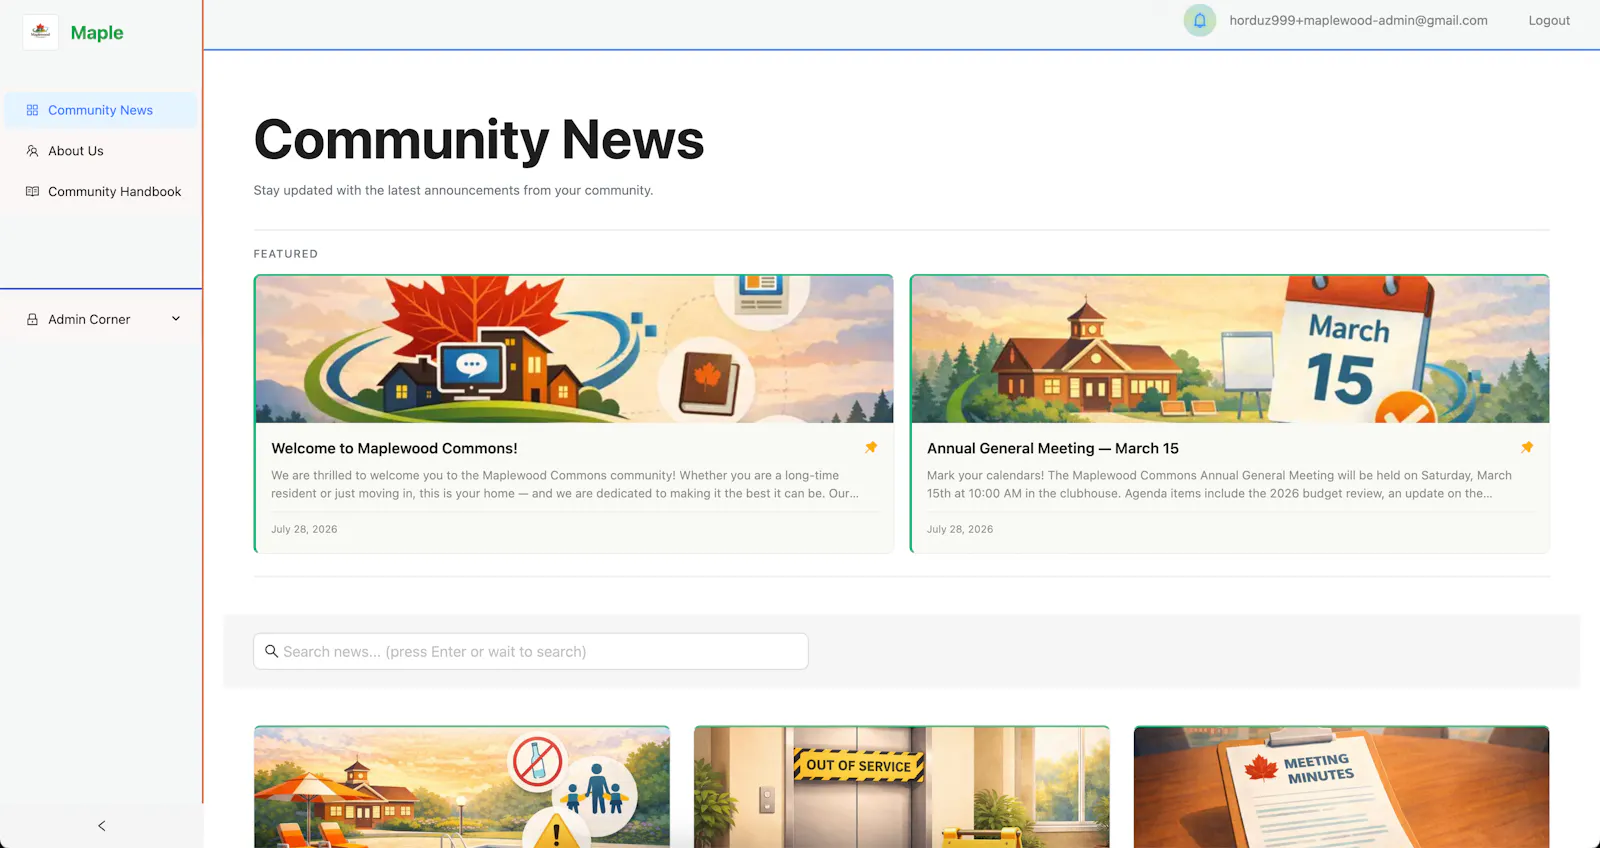The height and width of the screenshot is (848, 1600).
Task: Click the Maple brand name
Action: point(97,32)
